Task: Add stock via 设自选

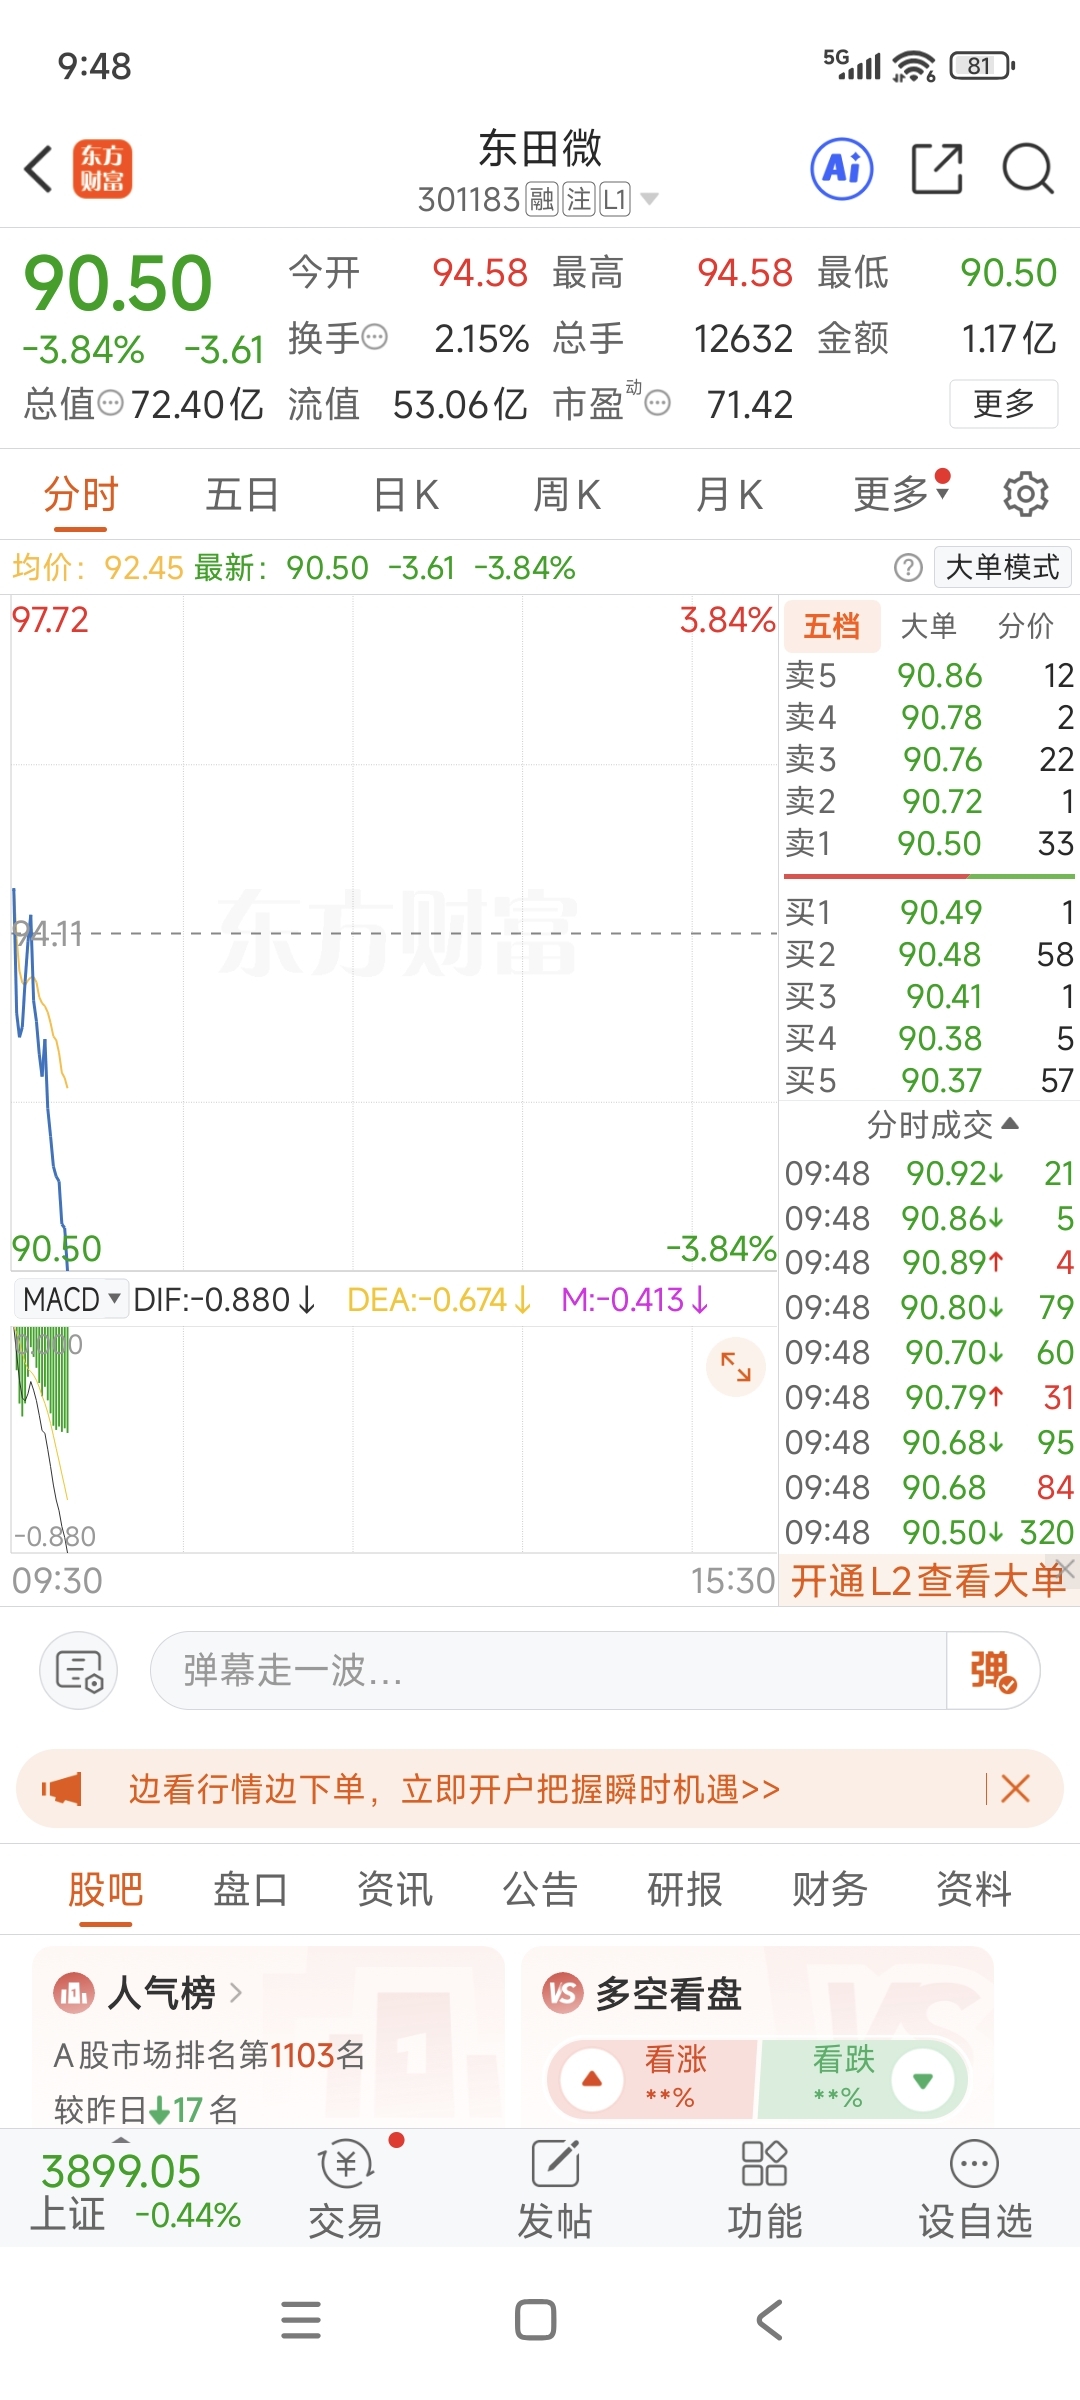Action: (975, 2190)
